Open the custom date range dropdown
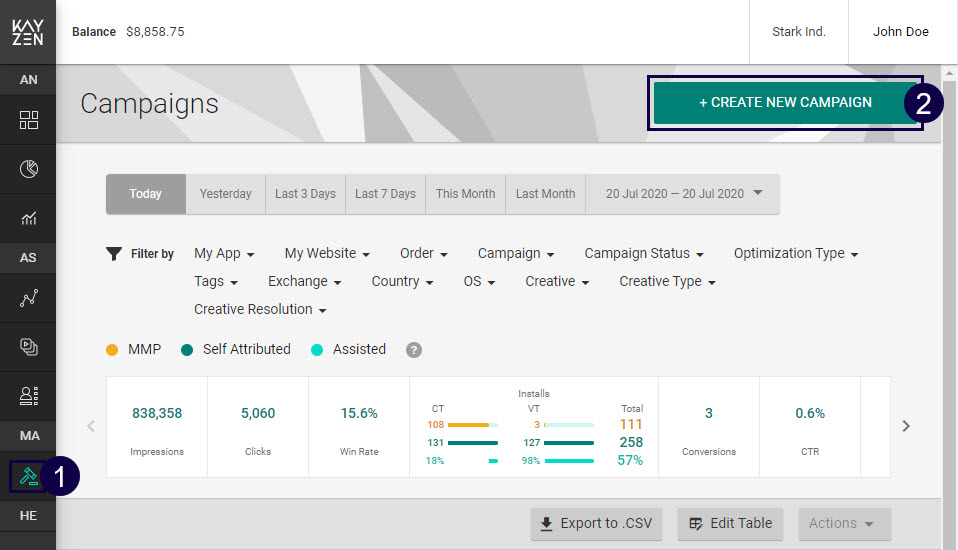 [x=683, y=194]
